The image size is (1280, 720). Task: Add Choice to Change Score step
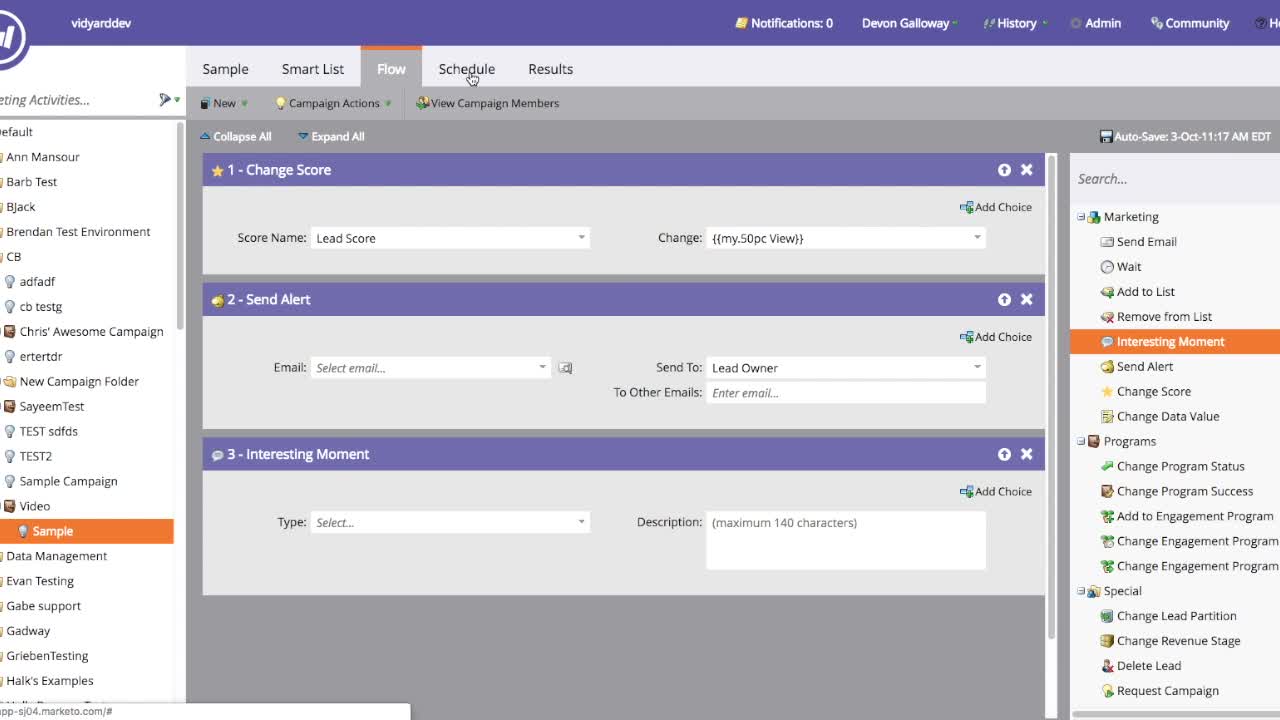[996, 207]
